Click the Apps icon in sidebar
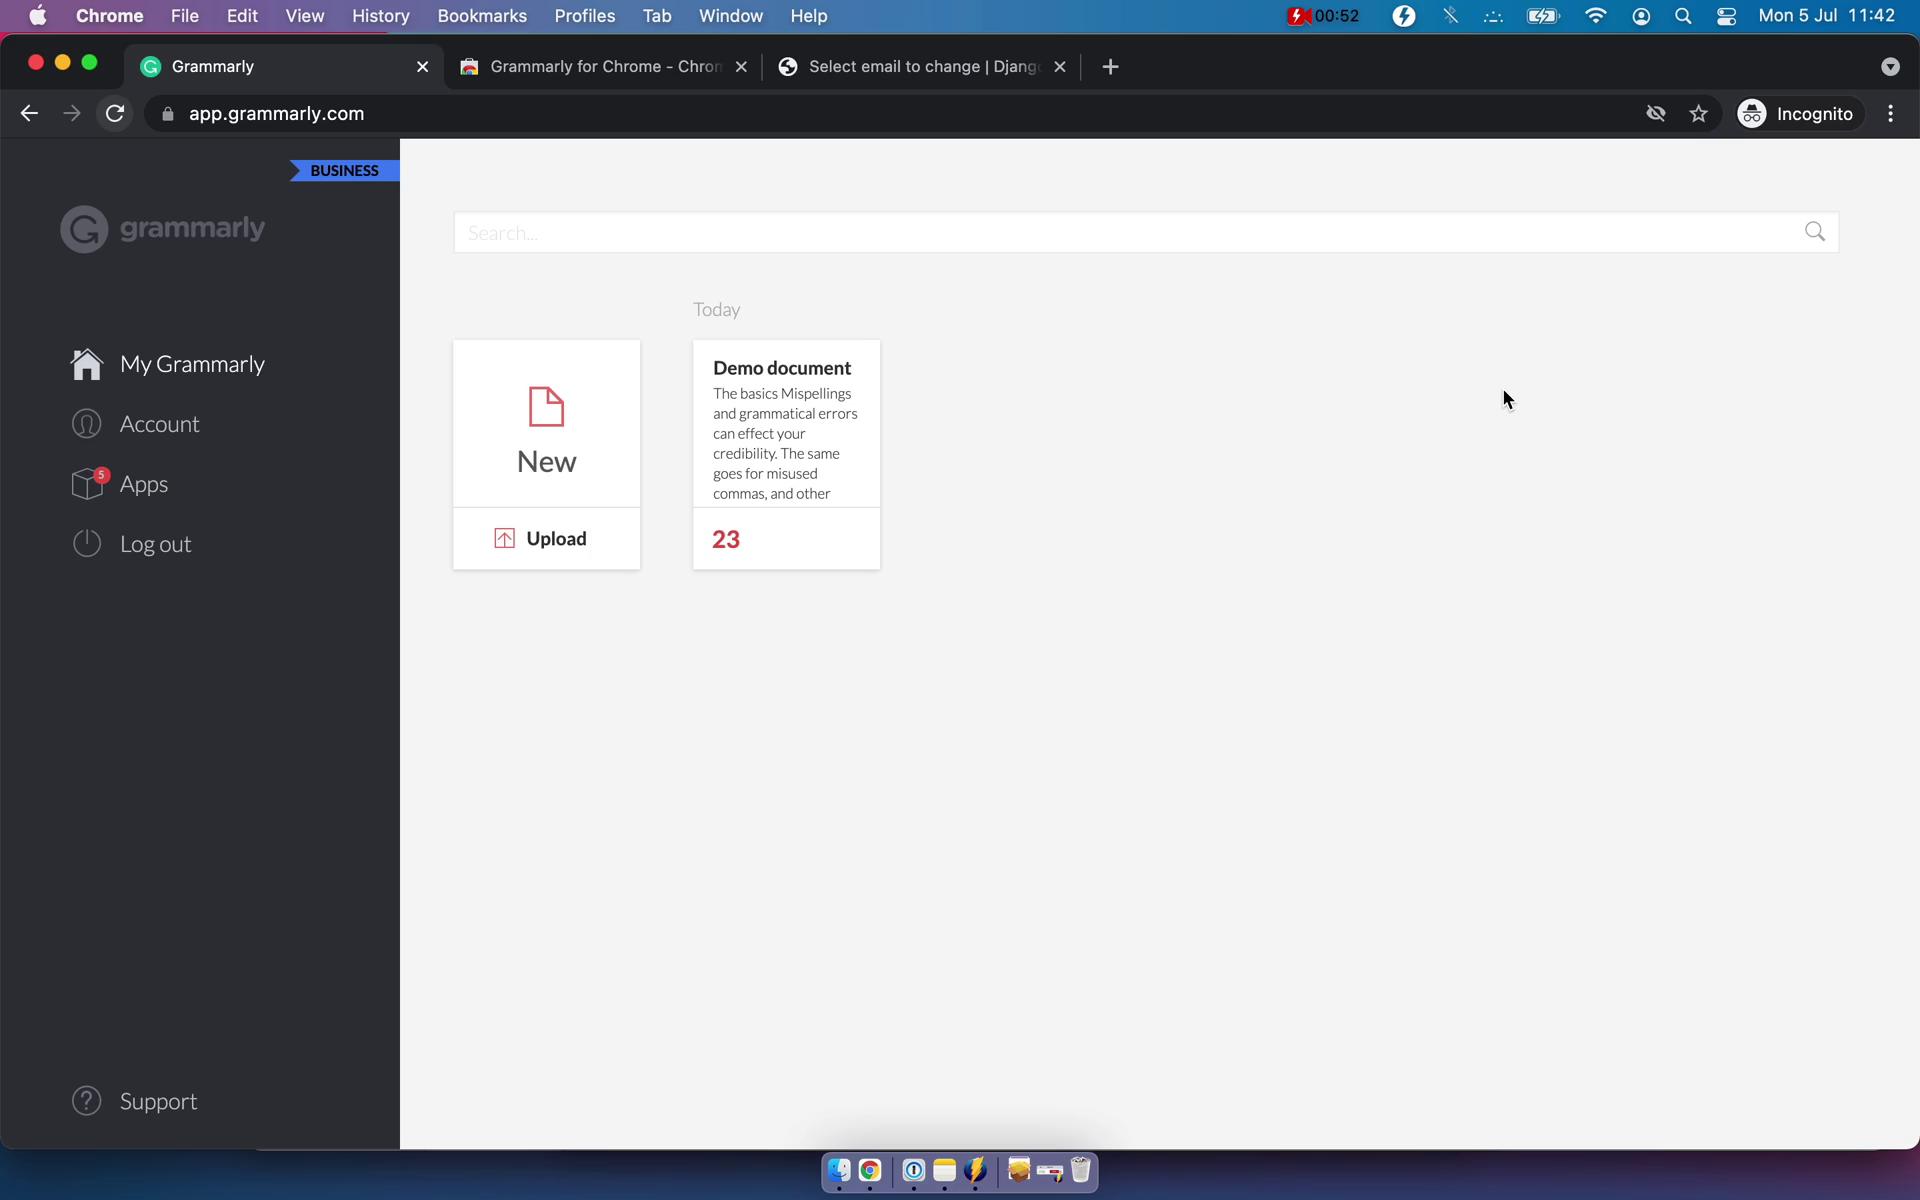Image resolution: width=1920 pixels, height=1200 pixels. 87,484
